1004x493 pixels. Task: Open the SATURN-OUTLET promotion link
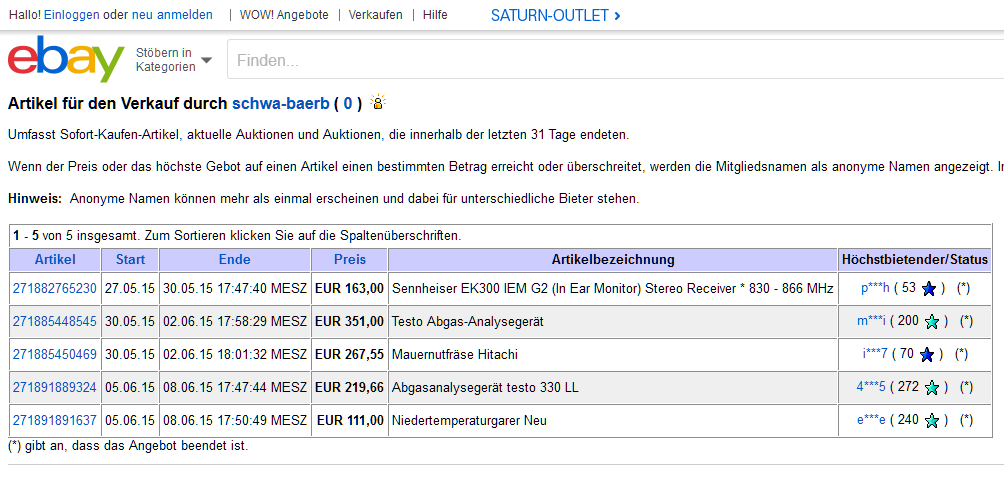[x=555, y=15]
